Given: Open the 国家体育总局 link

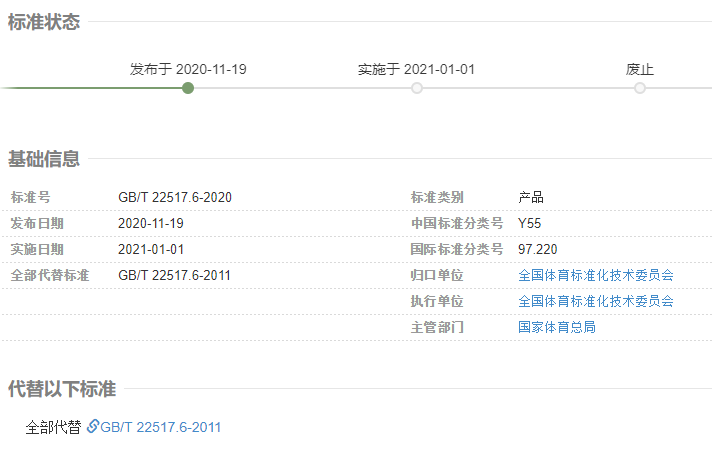Looking at the screenshot, I should point(557,327).
